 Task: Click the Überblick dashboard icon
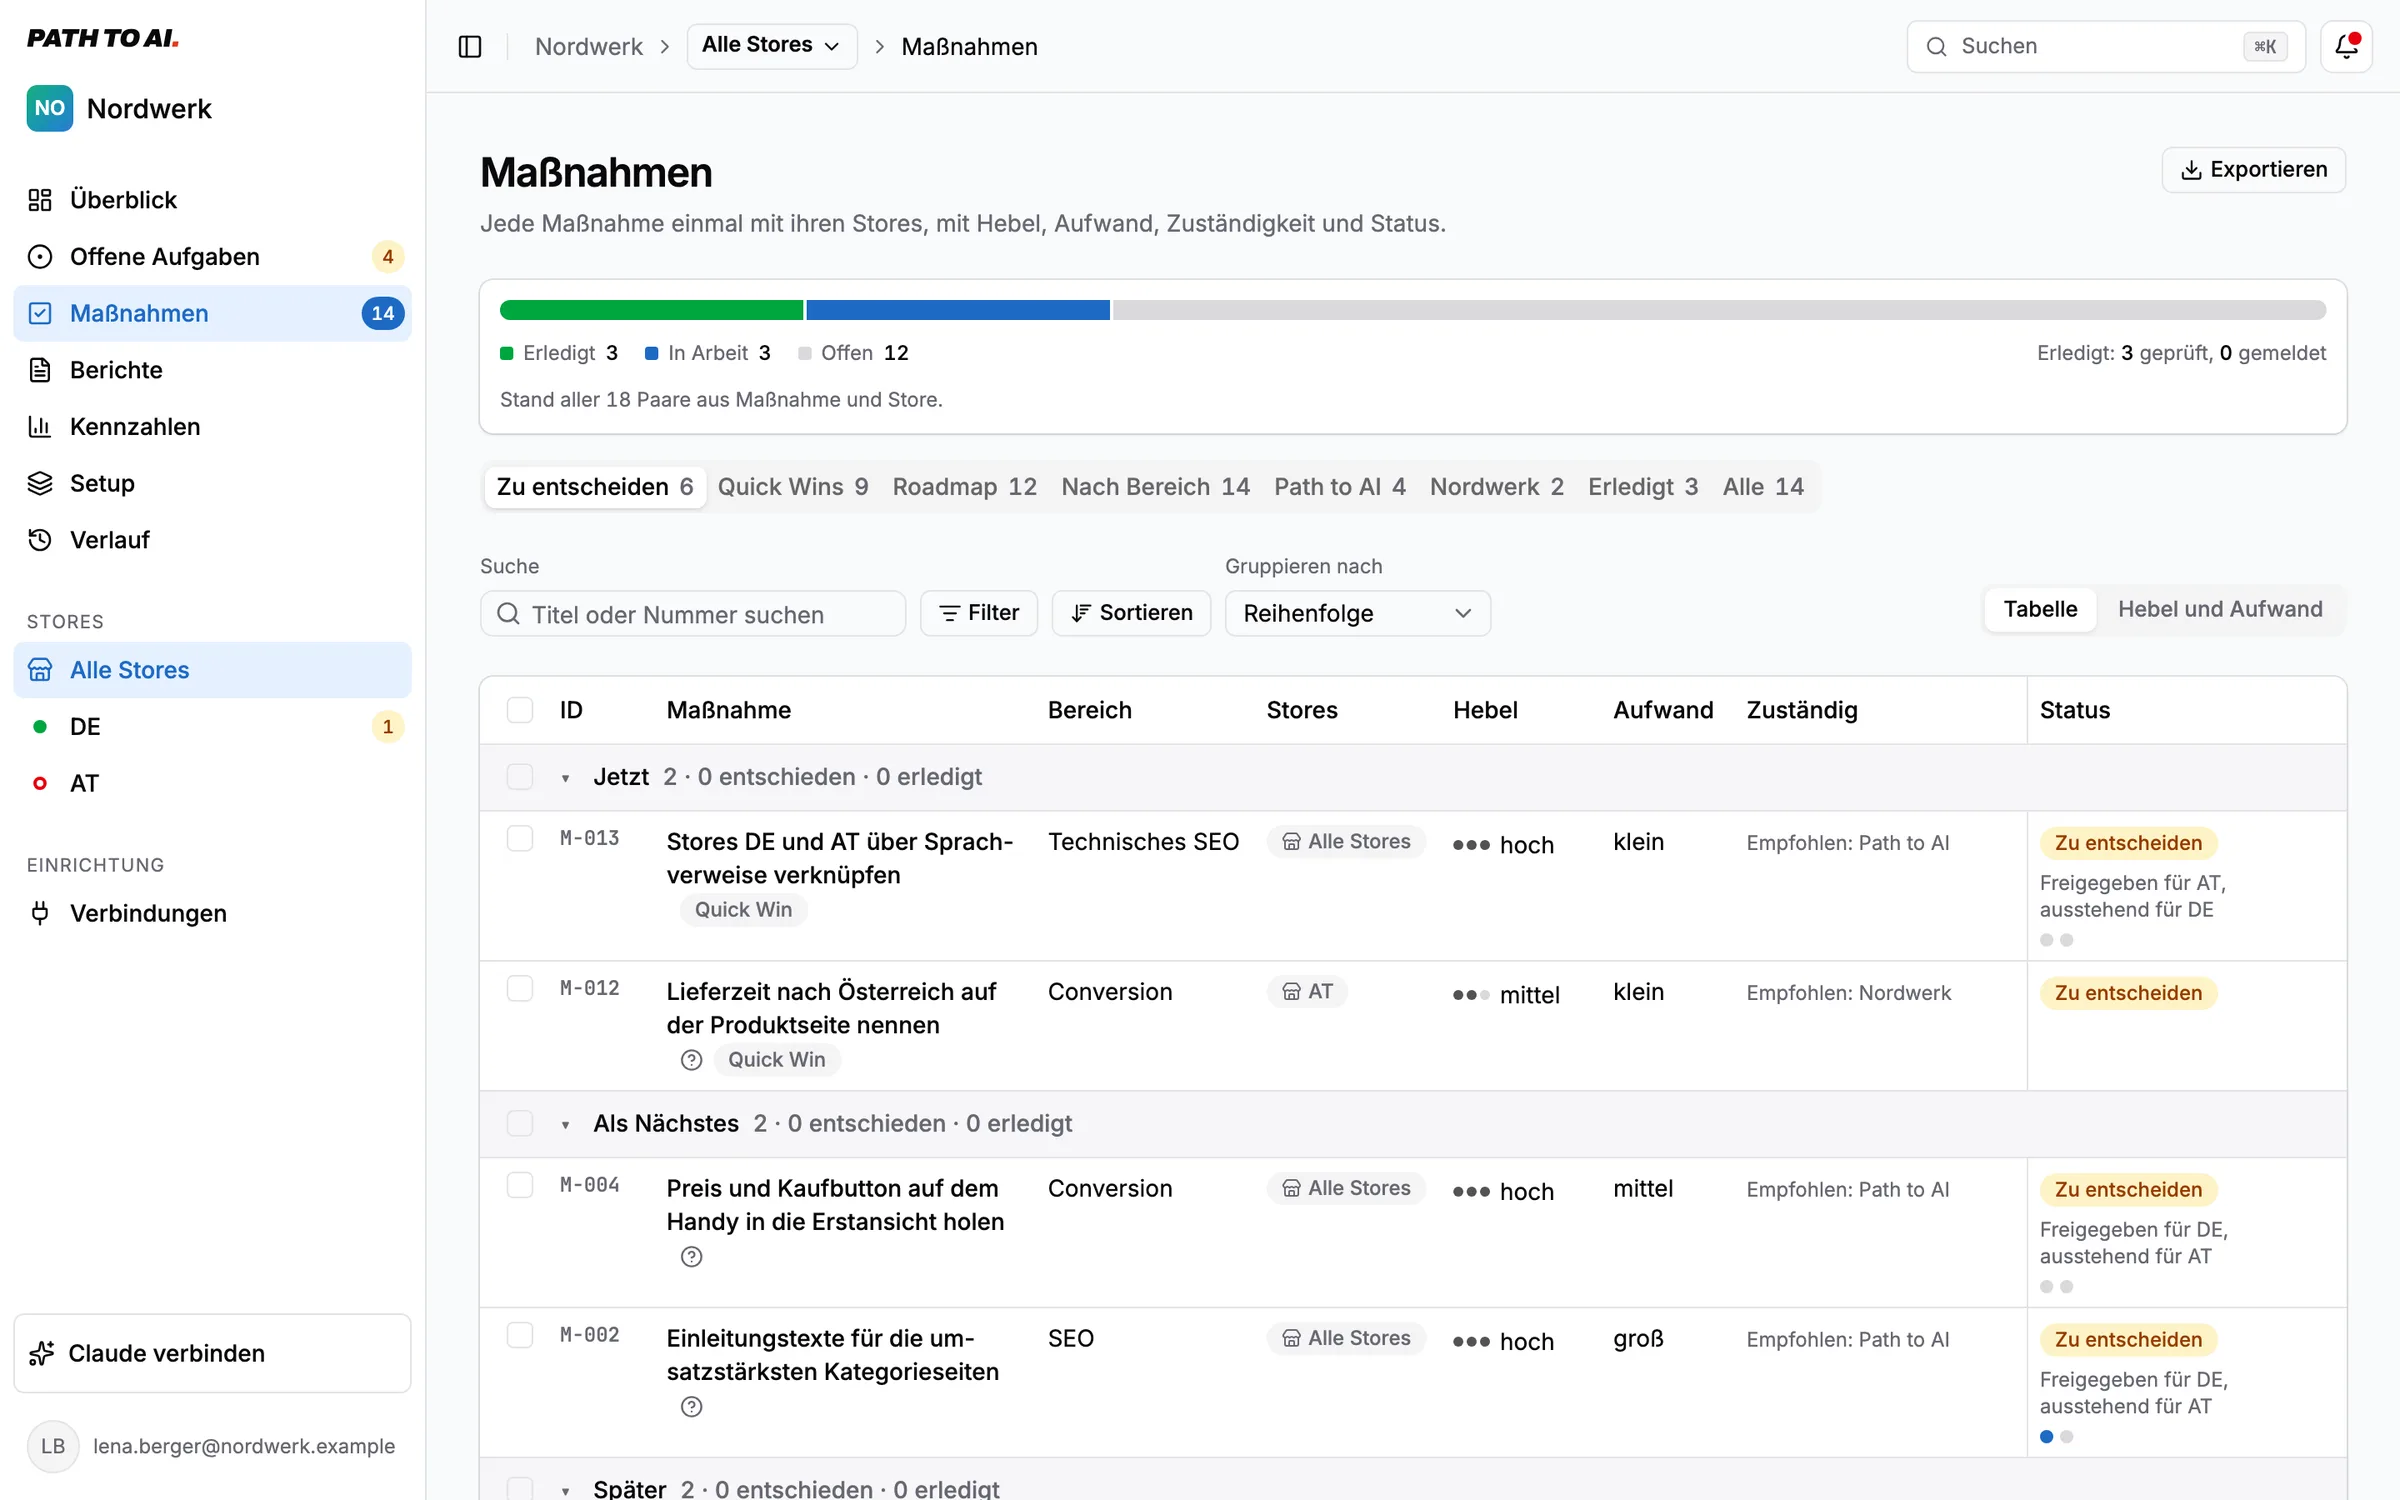(40, 200)
